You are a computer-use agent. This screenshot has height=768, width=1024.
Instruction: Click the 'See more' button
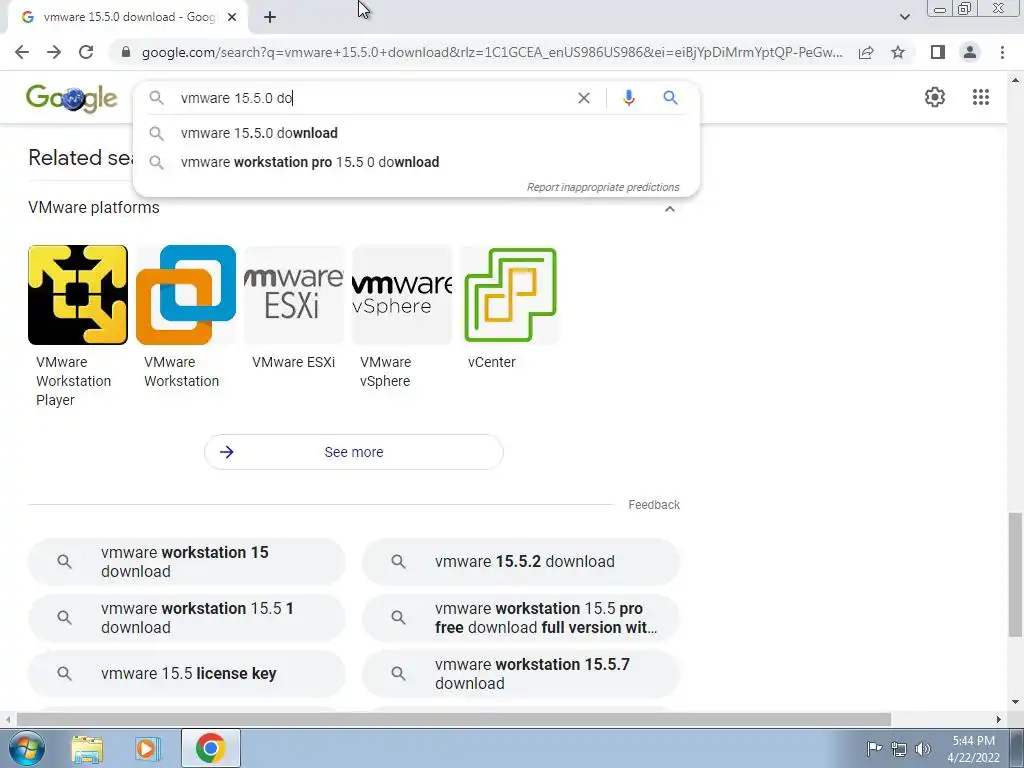pos(353,452)
